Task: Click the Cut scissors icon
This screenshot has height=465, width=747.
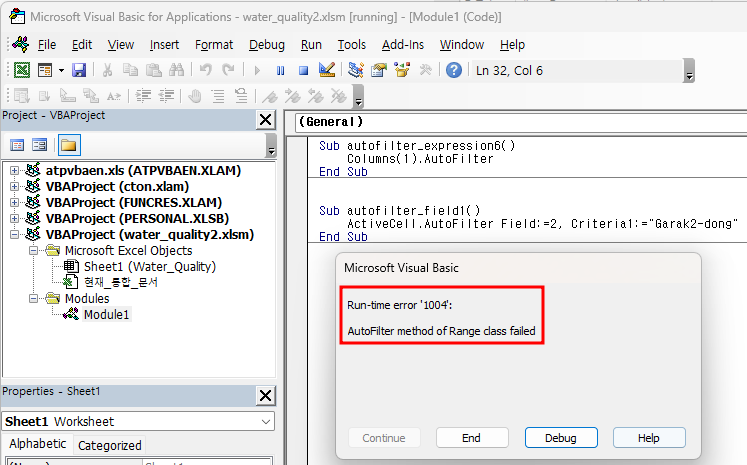Action: click(107, 71)
